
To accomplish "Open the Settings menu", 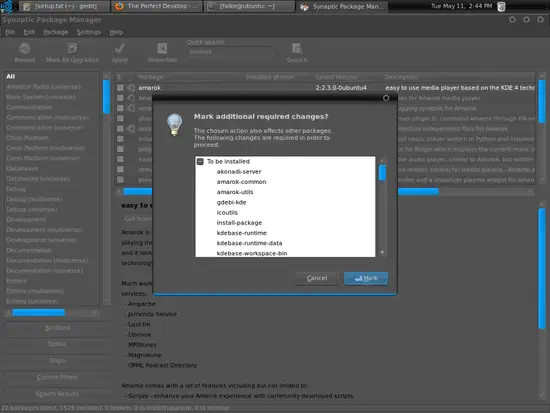I will [x=89, y=32].
